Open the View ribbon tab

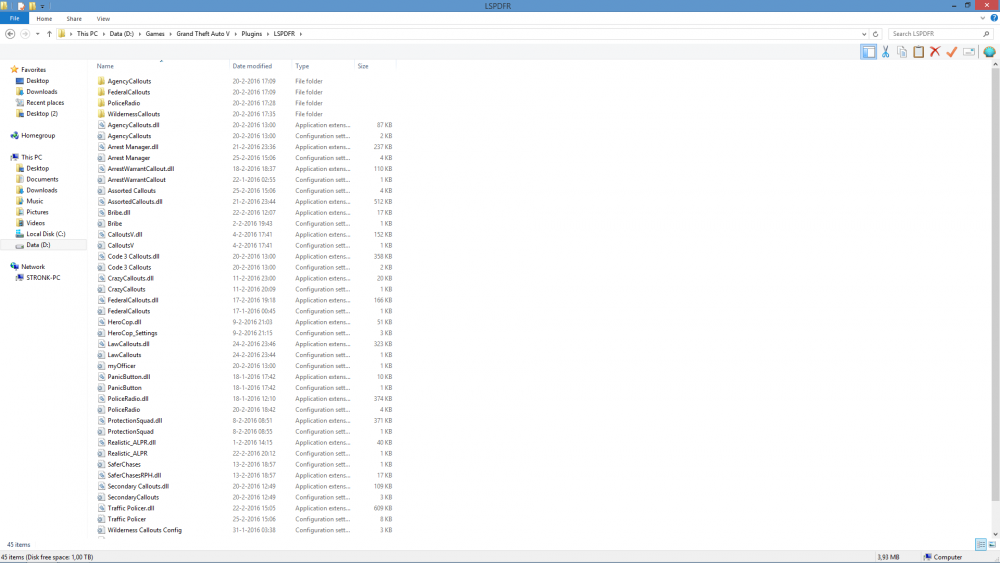click(103, 18)
